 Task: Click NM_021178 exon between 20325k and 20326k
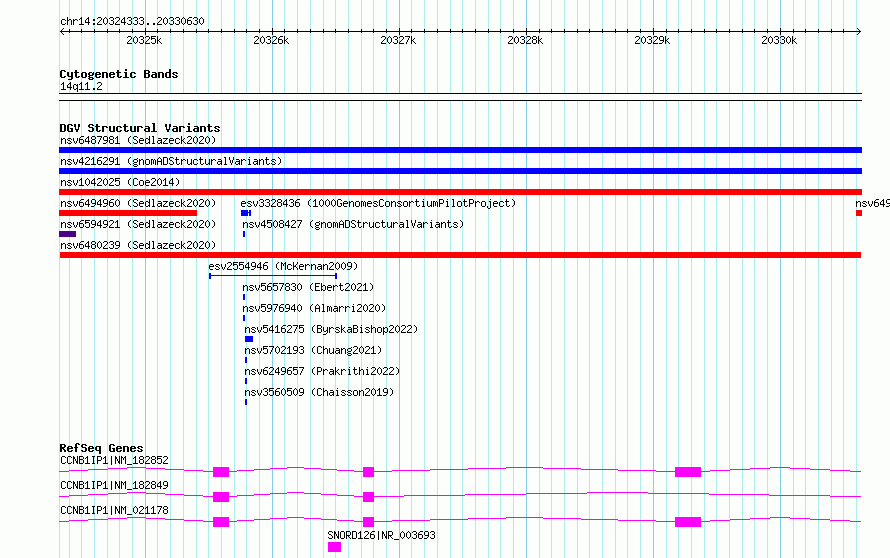click(221, 522)
